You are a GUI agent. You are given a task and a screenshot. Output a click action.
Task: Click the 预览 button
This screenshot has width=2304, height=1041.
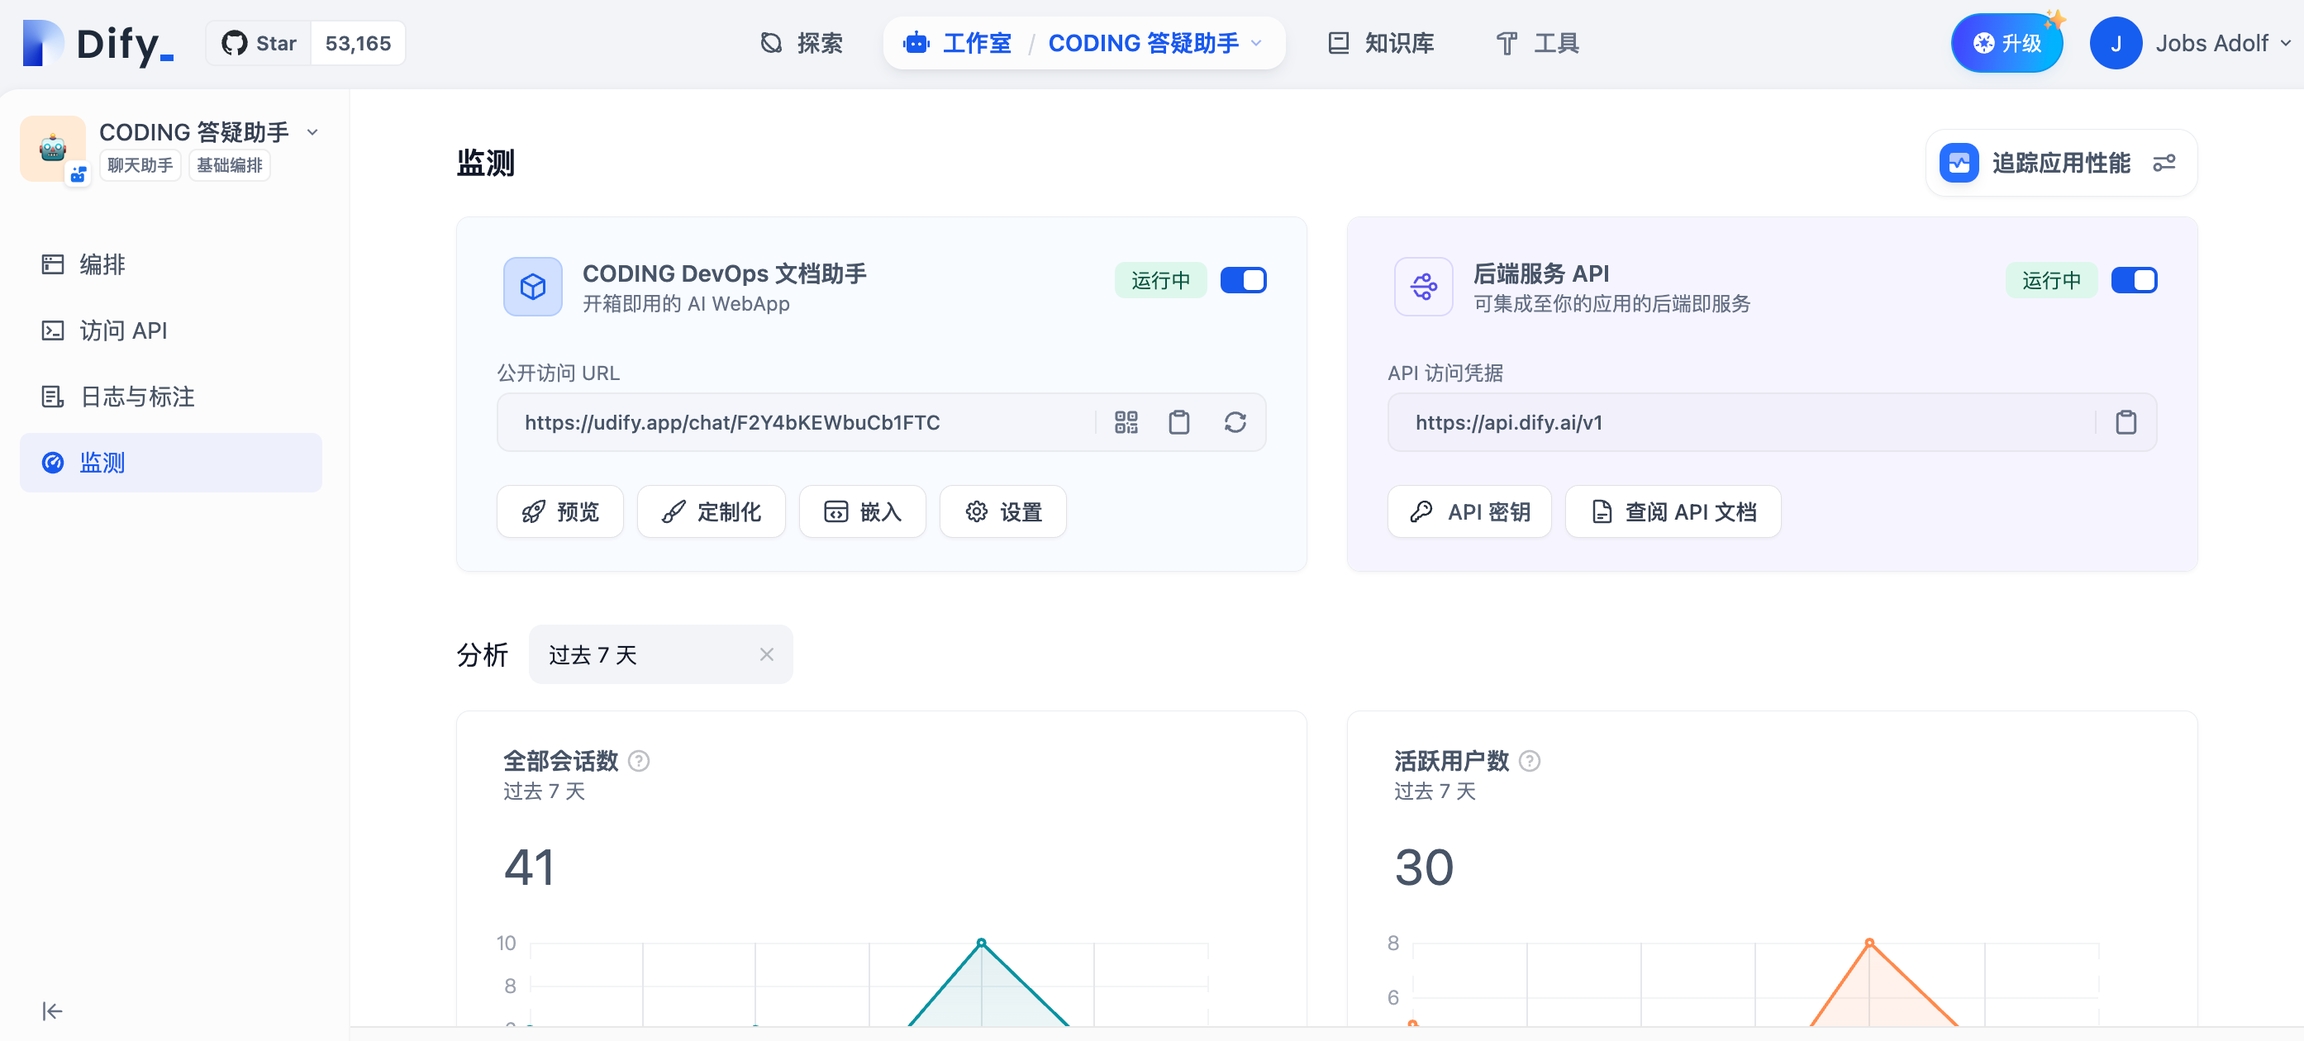pos(560,512)
